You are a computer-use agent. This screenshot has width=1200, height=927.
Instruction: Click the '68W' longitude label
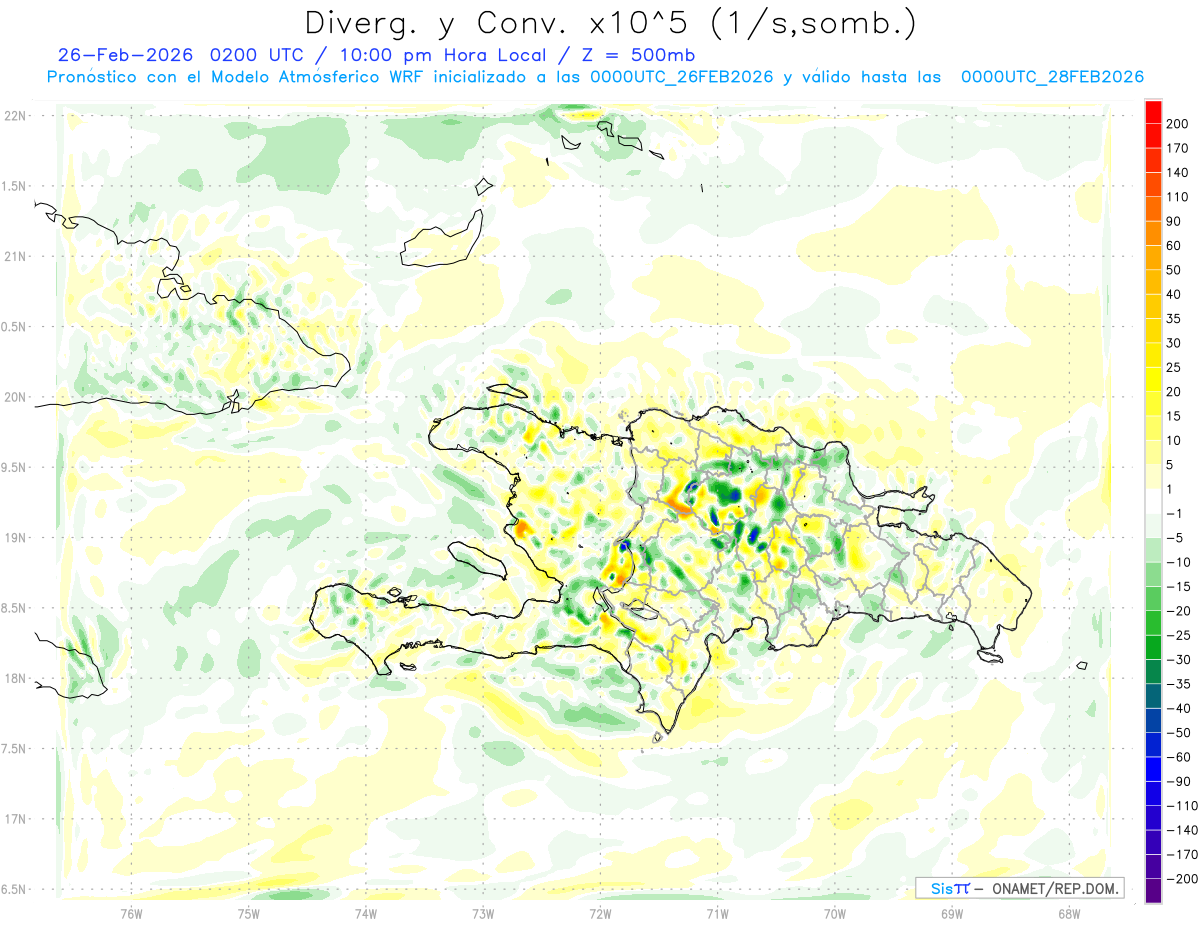pyautogui.click(x=1068, y=912)
